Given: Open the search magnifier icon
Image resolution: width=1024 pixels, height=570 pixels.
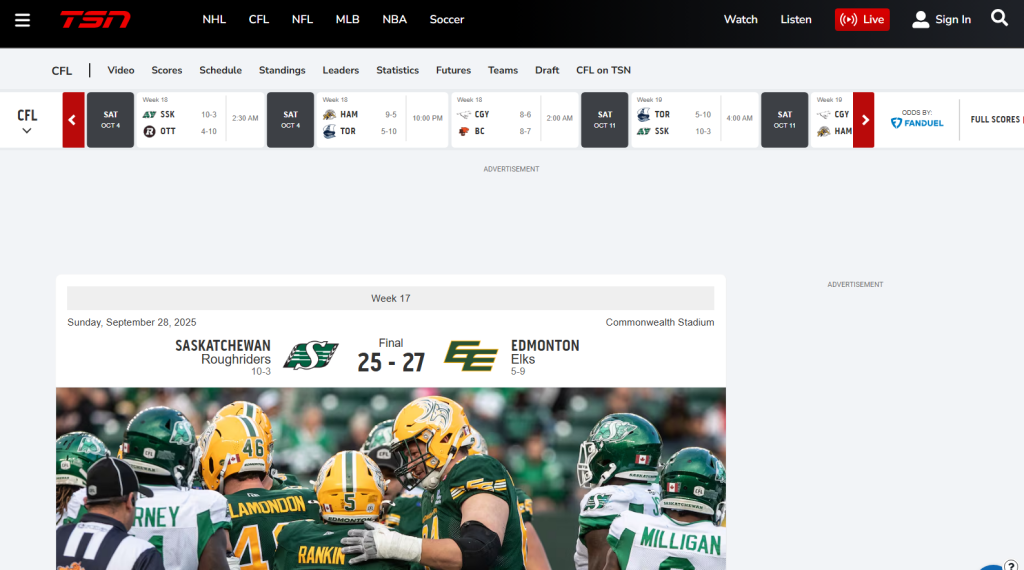Looking at the screenshot, I should pos(999,18).
